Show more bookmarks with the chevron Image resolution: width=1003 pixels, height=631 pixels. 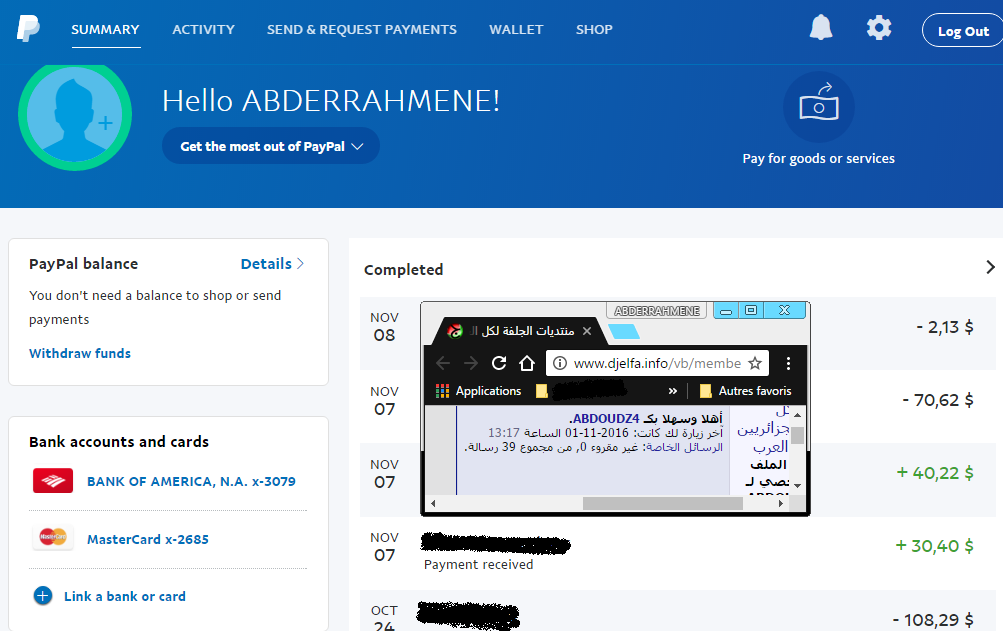click(672, 391)
